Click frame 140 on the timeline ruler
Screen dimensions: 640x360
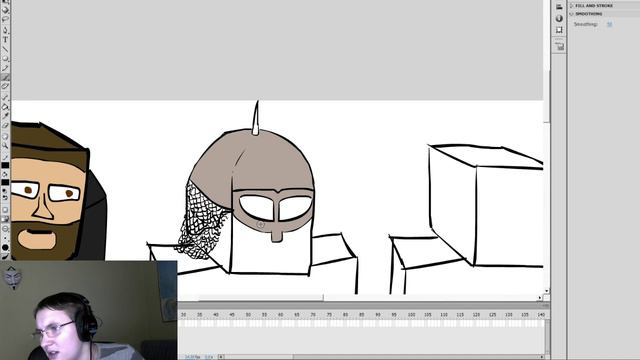pos(541,315)
